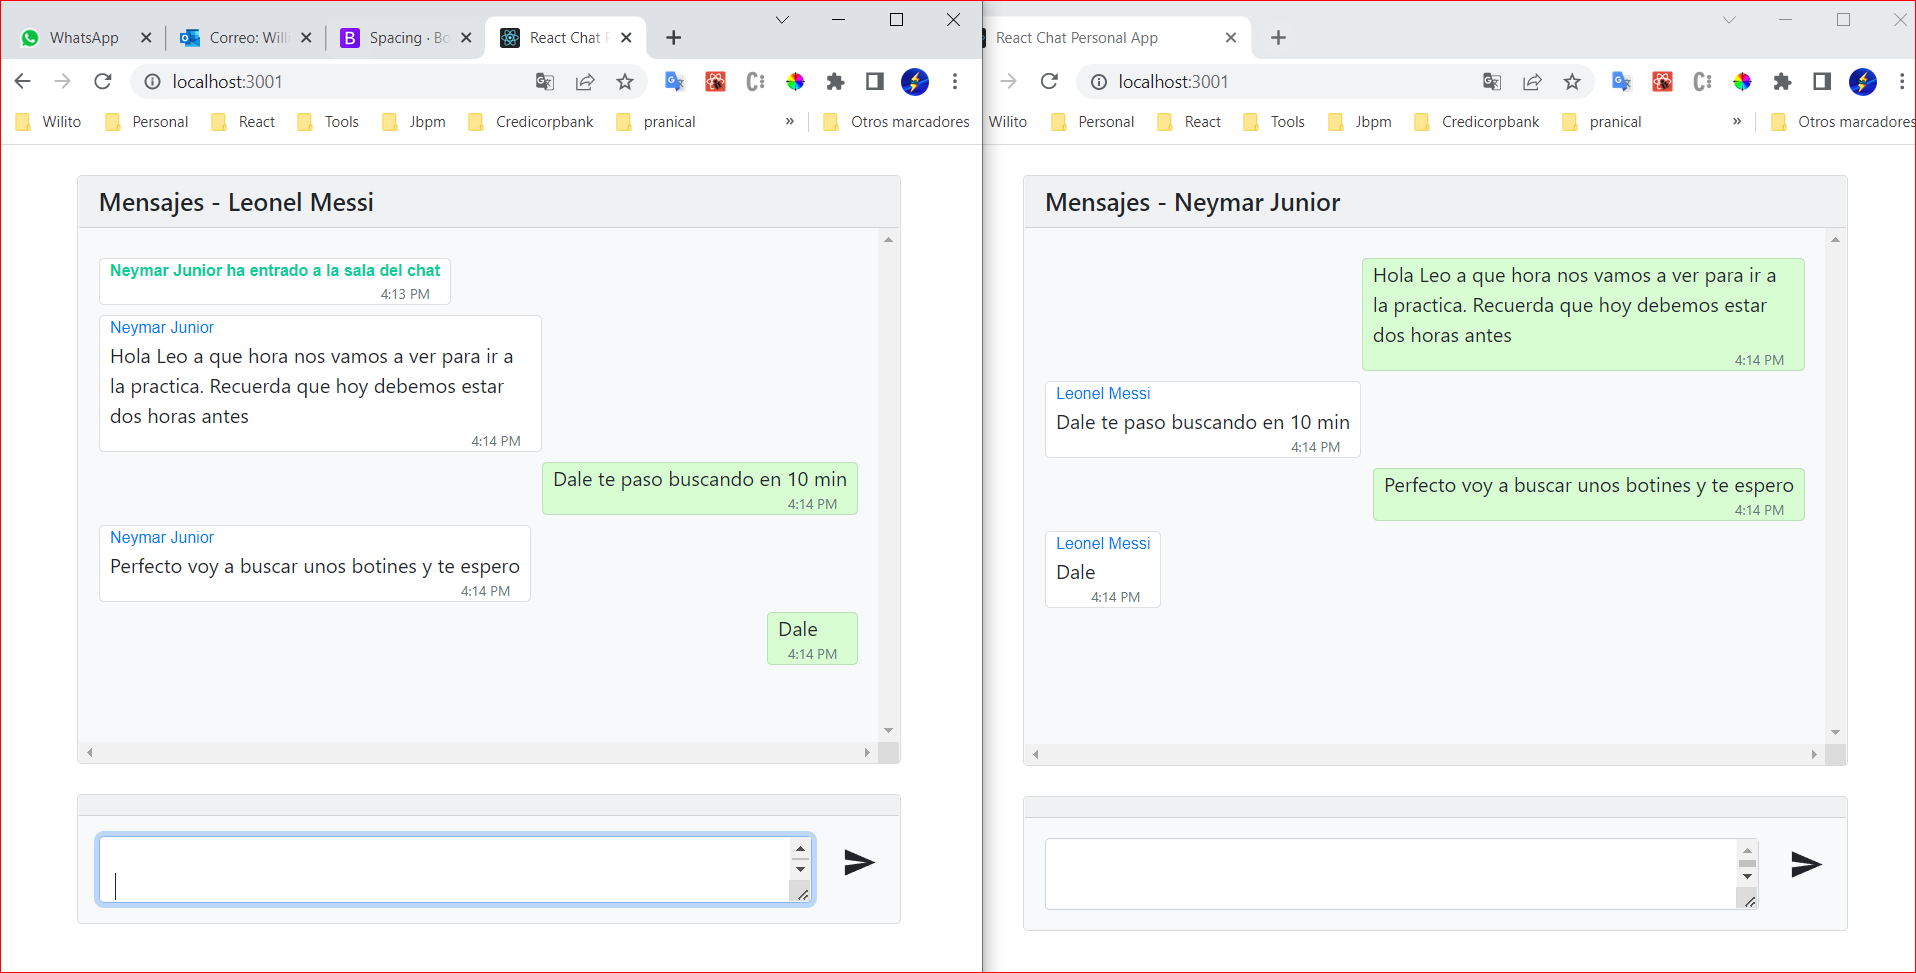Image resolution: width=1916 pixels, height=973 pixels.
Task: Click the WhatsApp tab favicon
Action: (x=31, y=37)
